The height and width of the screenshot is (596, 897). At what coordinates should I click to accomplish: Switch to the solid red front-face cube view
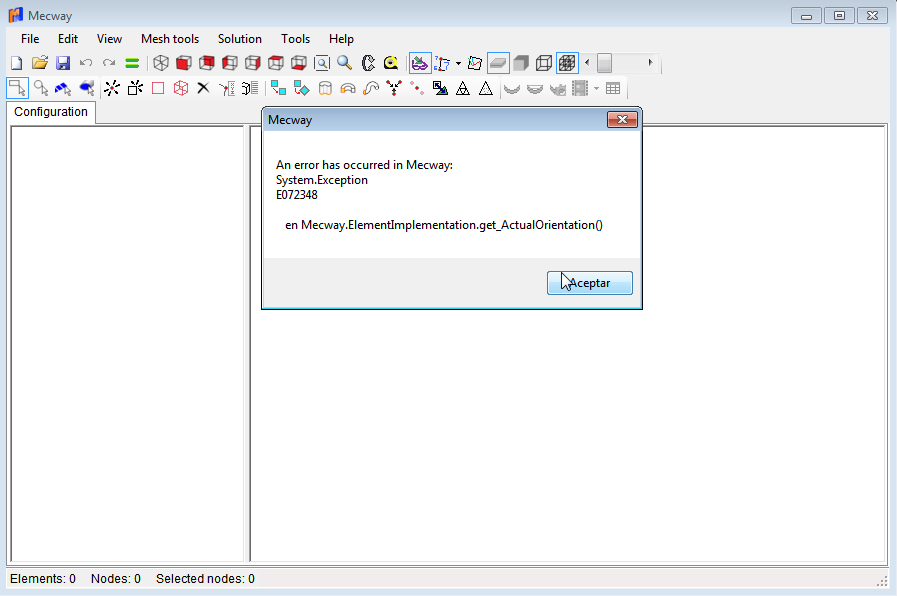point(184,63)
